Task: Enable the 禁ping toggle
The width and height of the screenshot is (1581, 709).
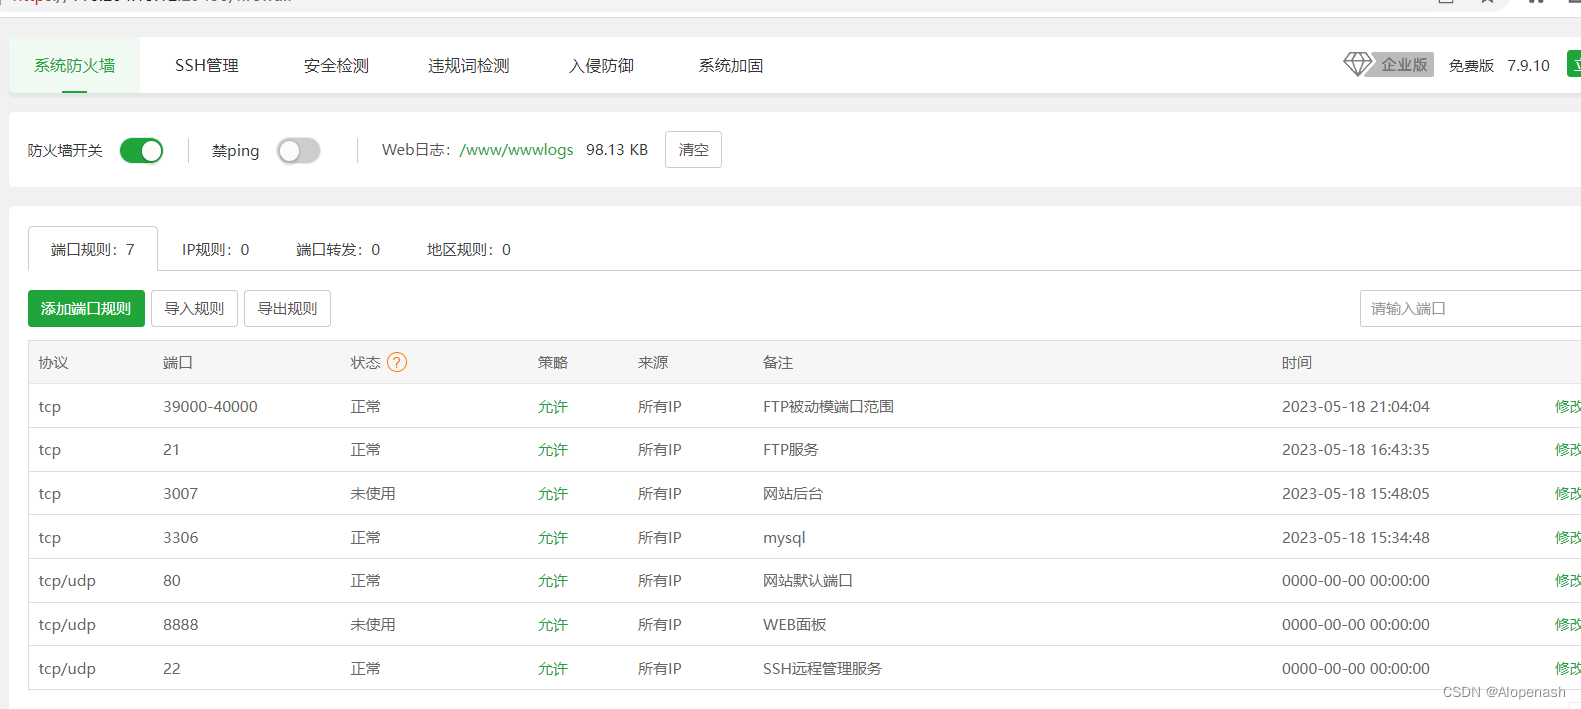Action: [298, 150]
